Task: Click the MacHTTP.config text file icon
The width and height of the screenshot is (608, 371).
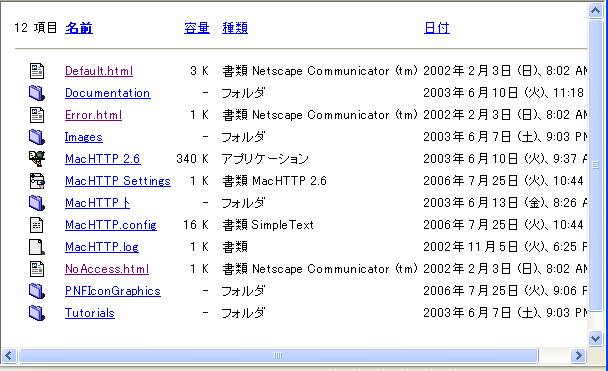Action: pyautogui.click(x=37, y=225)
